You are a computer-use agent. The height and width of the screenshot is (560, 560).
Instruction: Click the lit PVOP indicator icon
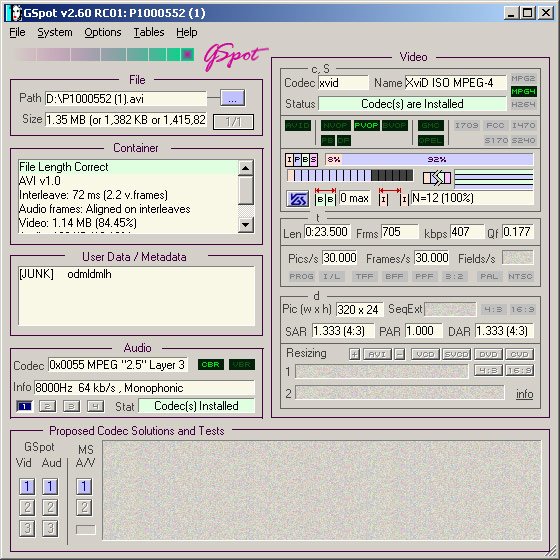(366, 126)
